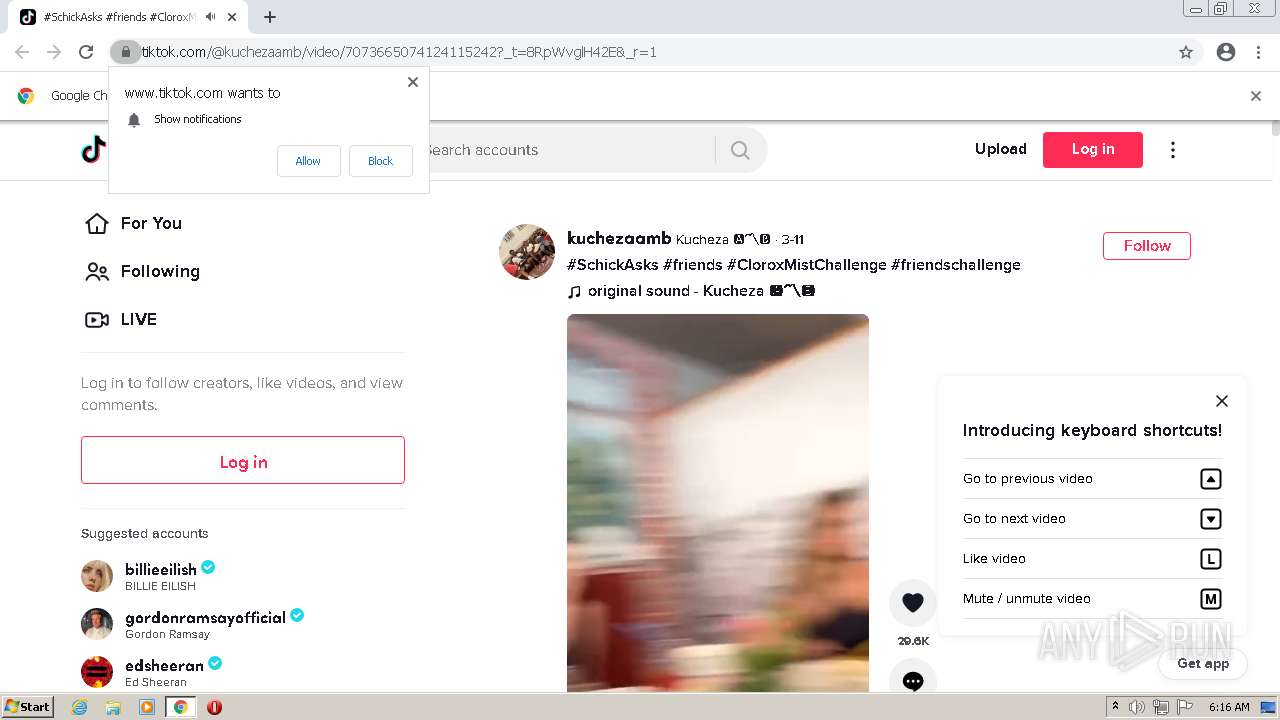
Task: Click the playing video area
Action: [x=718, y=503]
